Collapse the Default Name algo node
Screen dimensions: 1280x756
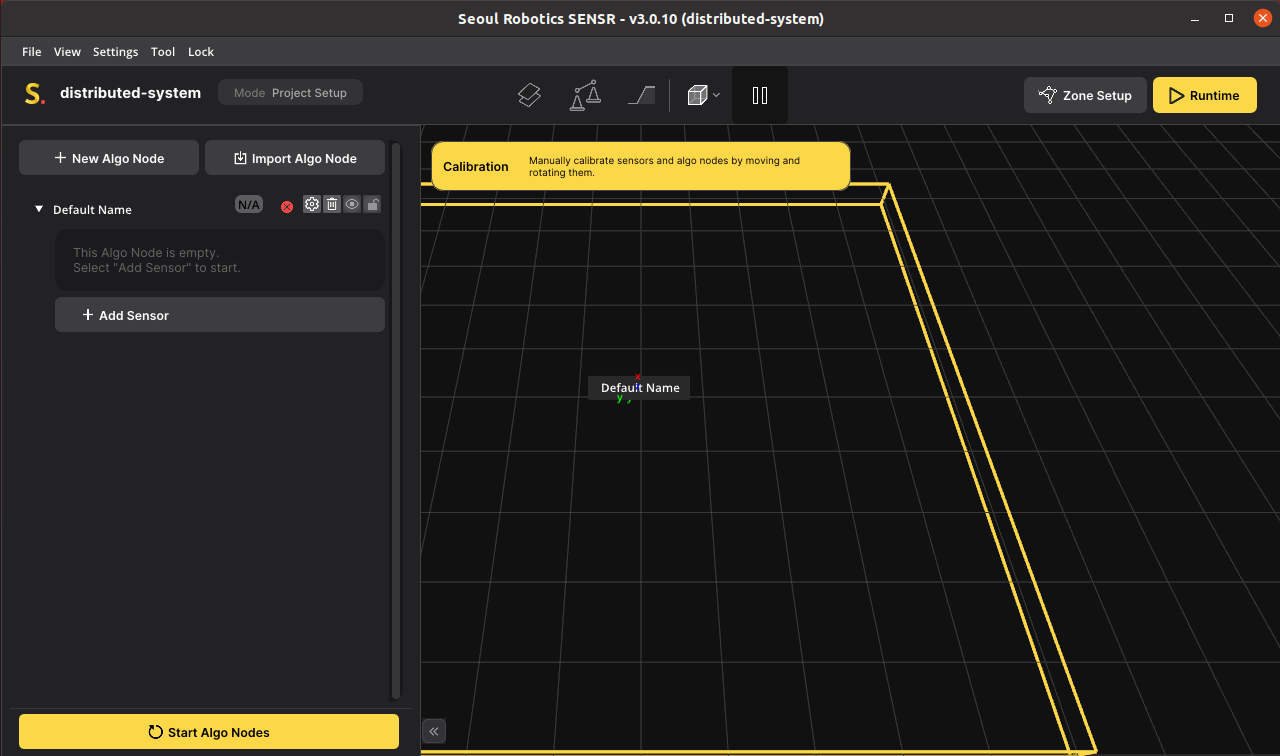coord(39,209)
